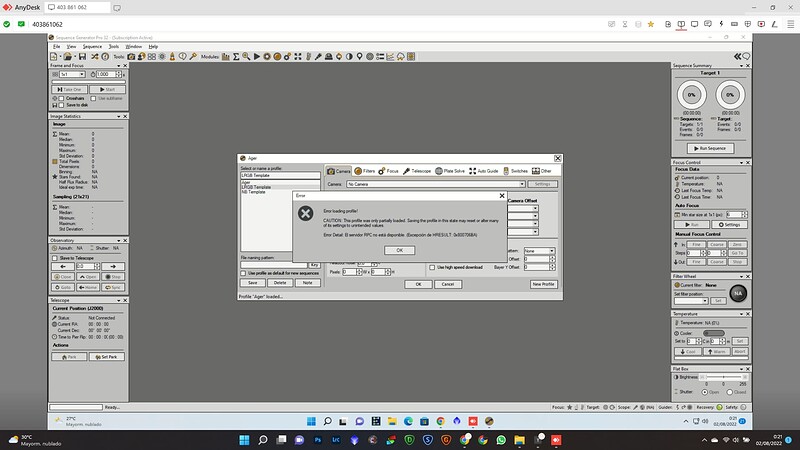The height and width of the screenshot is (450, 800).
Task: Click the New Sequence icon in toolbar
Action: pyautogui.click(x=54, y=57)
